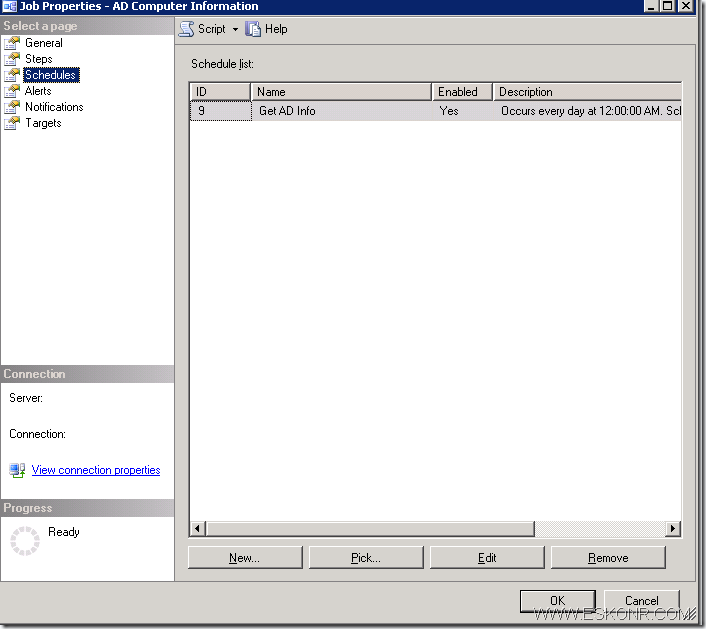Click the Targets page icon
This screenshot has height=629, width=706.
pyautogui.click(x=12, y=123)
